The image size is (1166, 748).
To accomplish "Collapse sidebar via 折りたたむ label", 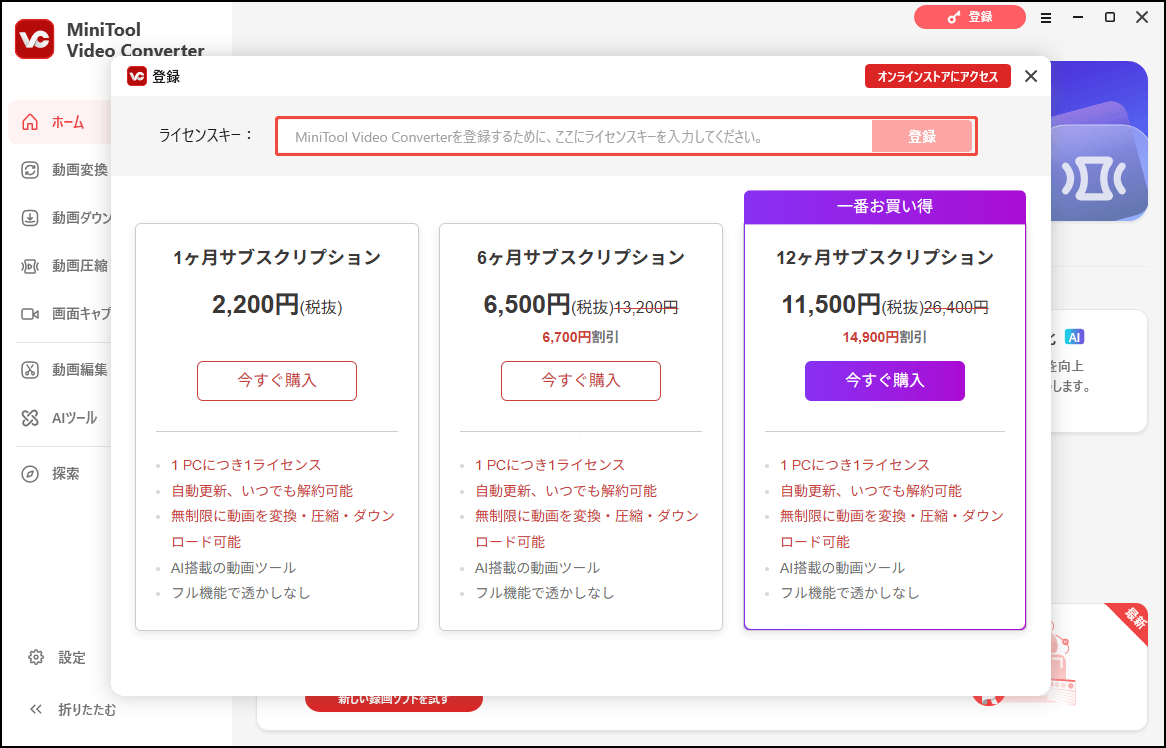I will pyautogui.click(x=87, y=709).
